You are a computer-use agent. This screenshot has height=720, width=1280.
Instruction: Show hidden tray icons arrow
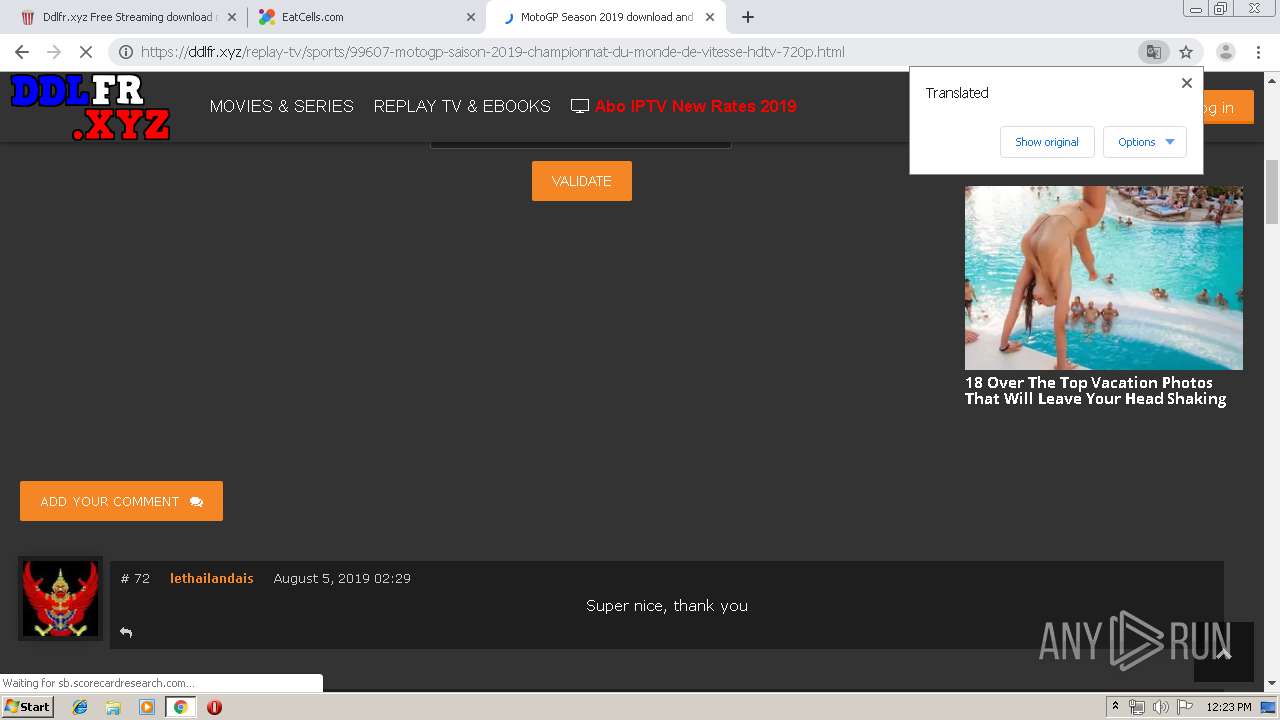[x=1115, y=707]
